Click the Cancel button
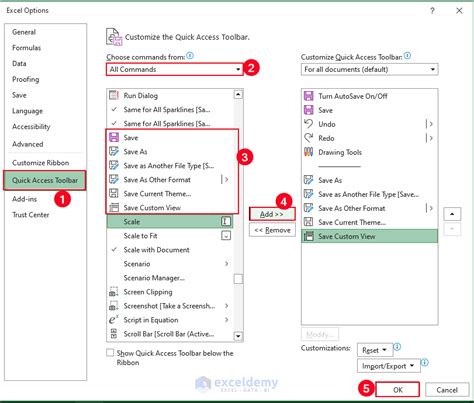The image size is (474, 403). pos(447,390)
